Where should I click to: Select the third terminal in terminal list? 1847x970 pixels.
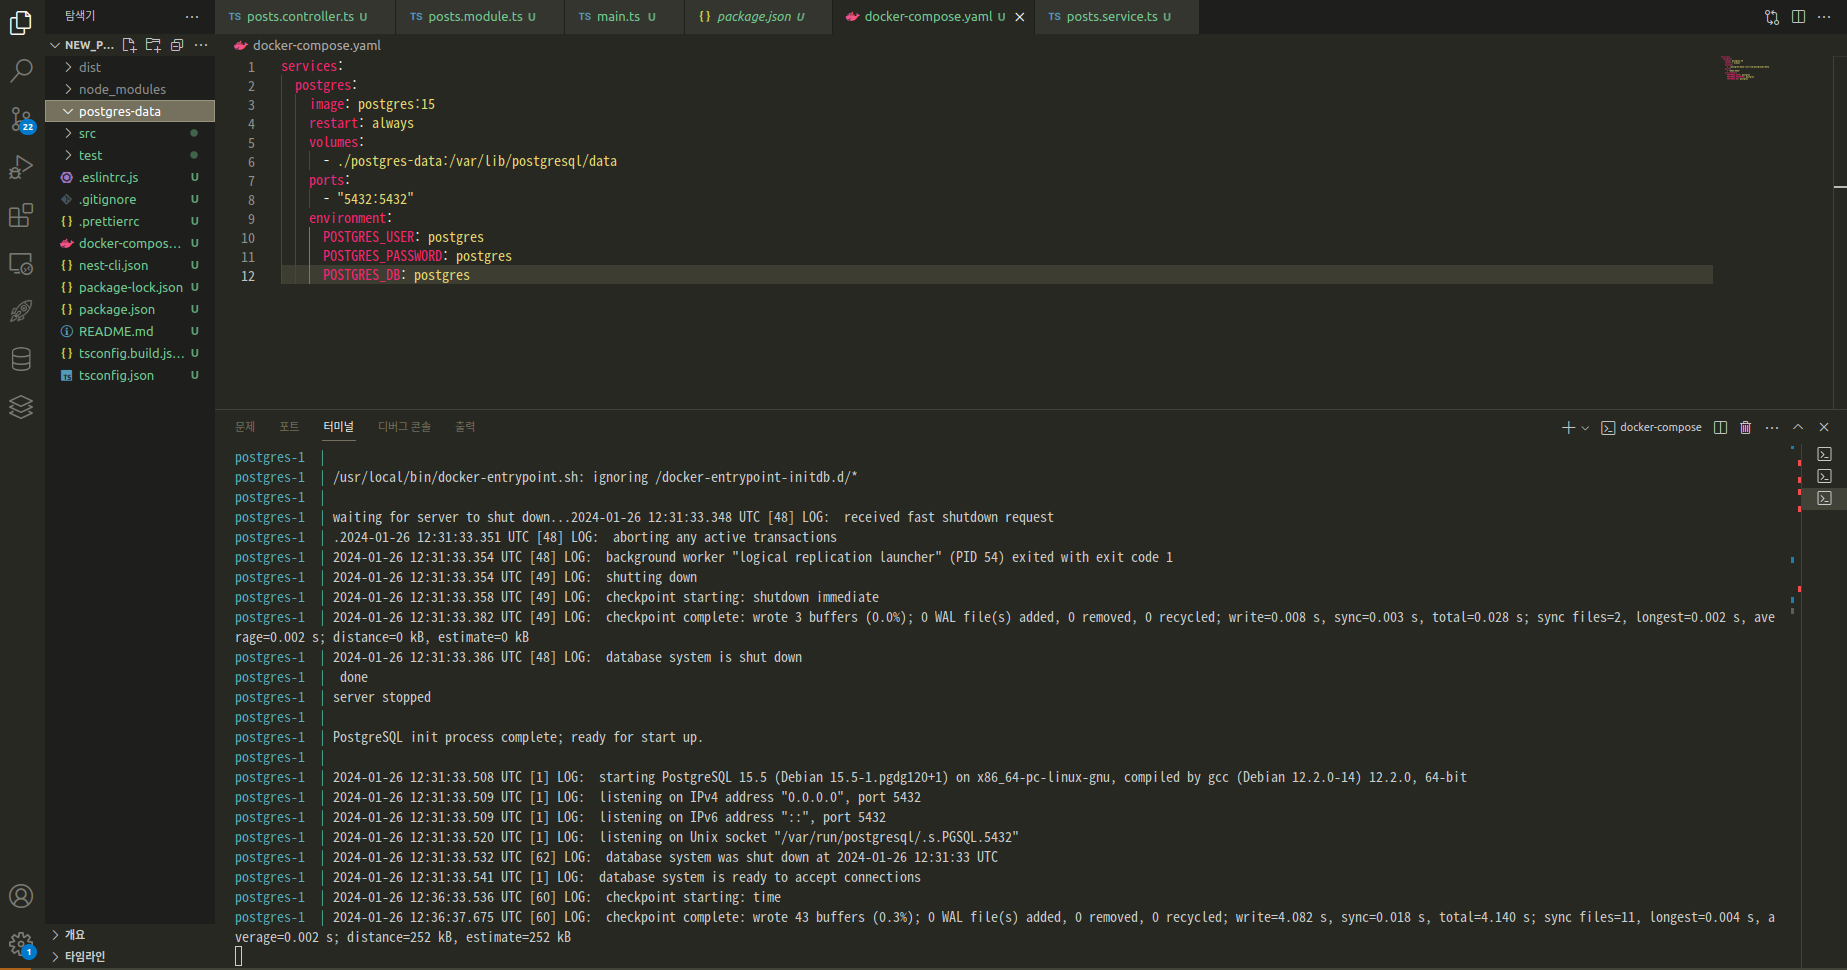[1824, 498]
